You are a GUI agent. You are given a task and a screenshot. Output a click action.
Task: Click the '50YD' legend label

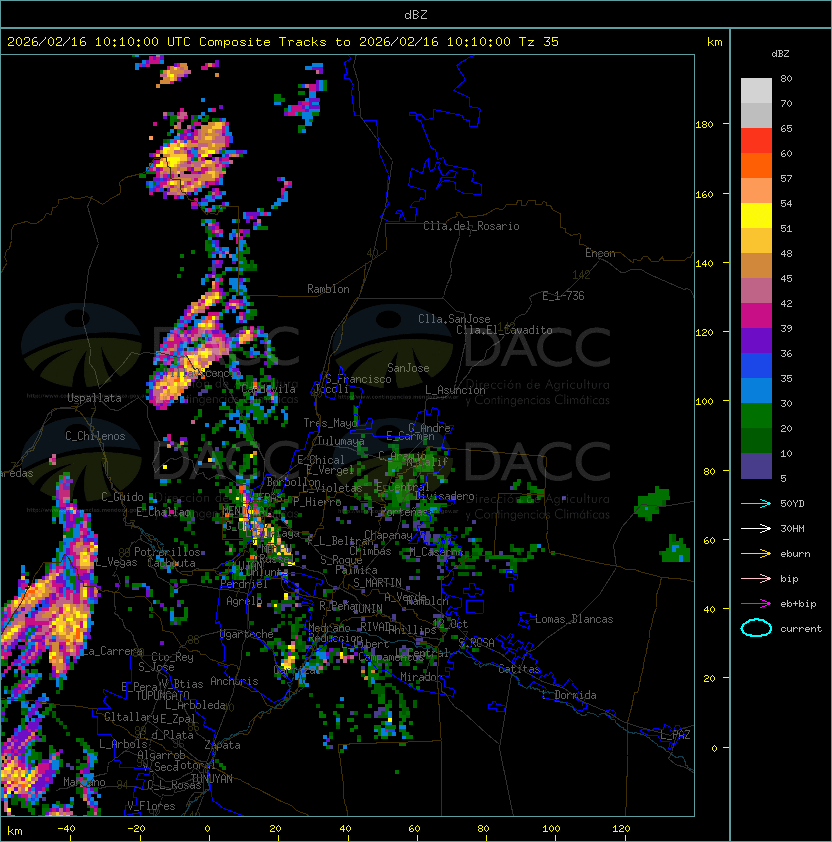pyautogui.click(x=792, y=503)
